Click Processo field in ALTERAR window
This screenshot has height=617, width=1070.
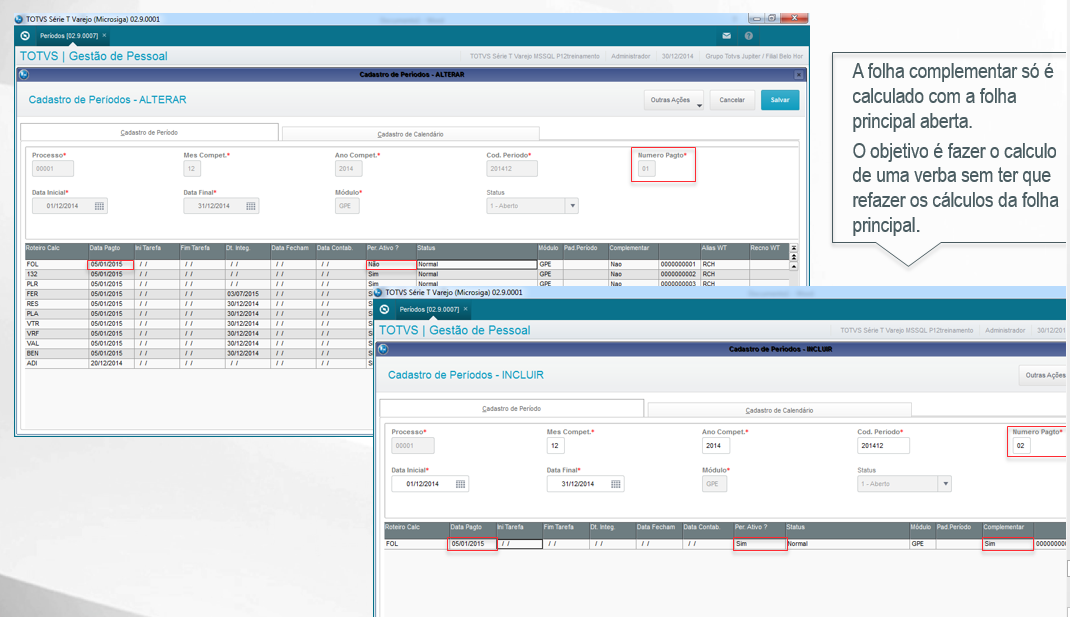53,169
